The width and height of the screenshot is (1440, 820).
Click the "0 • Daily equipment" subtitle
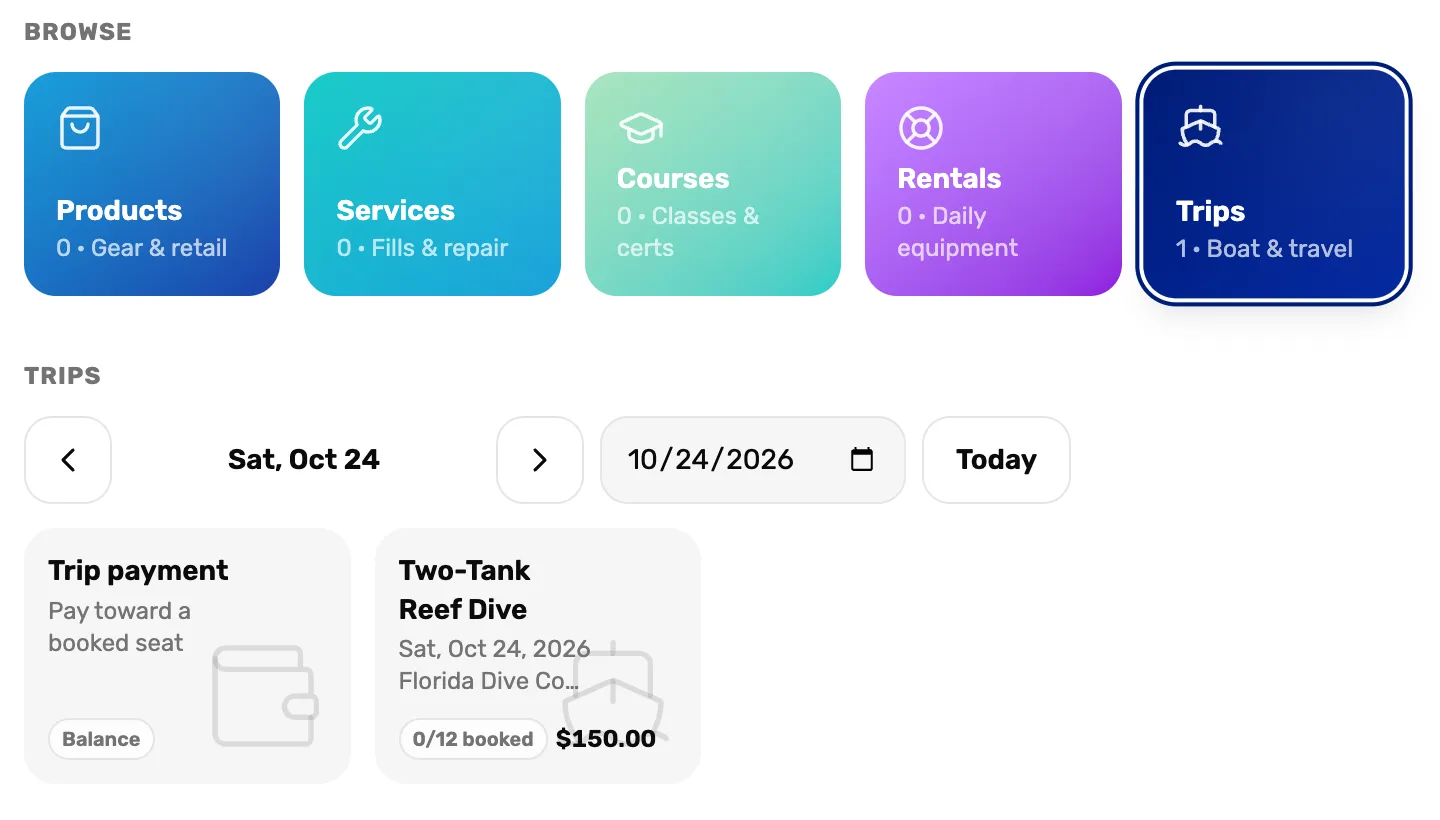pos(957,232)
